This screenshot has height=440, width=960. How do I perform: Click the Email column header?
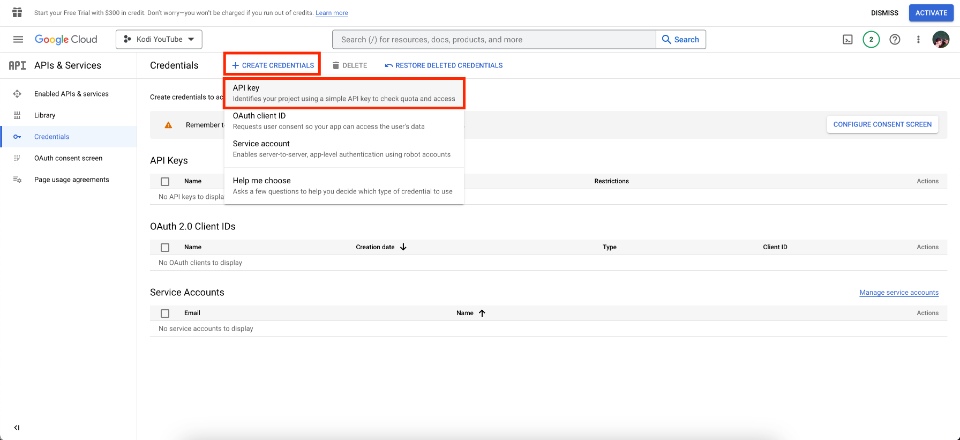click(x=192, y=313)
